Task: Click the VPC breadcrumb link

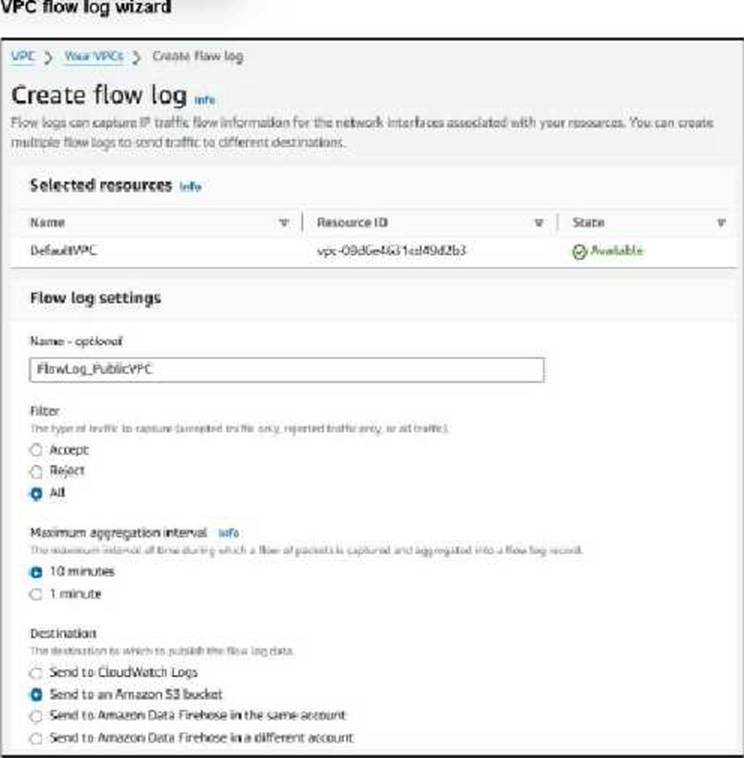Action: [x=22, y=56]
